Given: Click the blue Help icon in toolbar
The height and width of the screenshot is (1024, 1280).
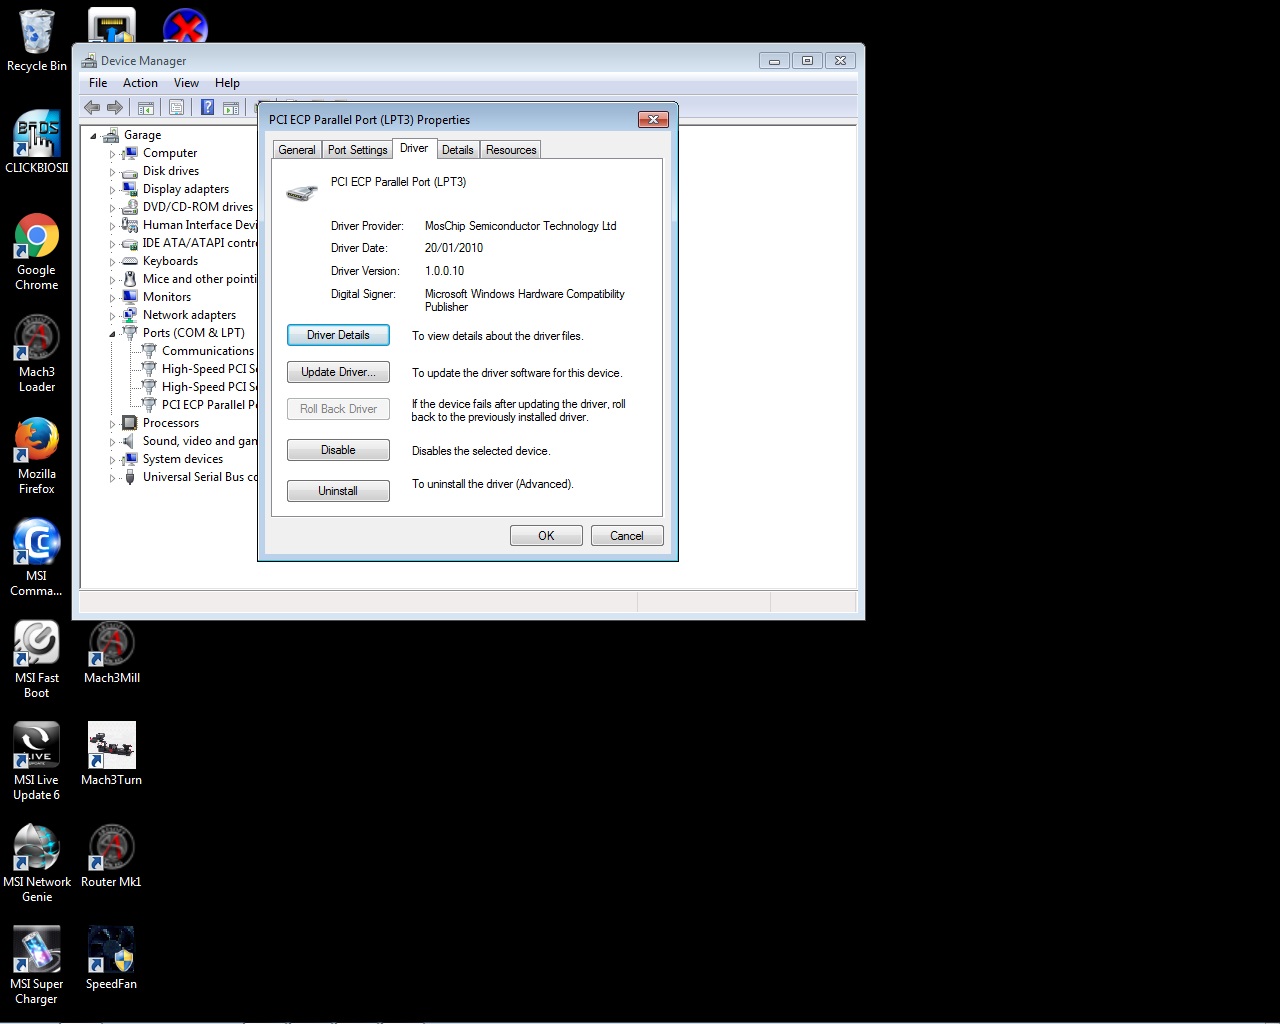Looking at the screenshot, I should click(x=207, y=108).
